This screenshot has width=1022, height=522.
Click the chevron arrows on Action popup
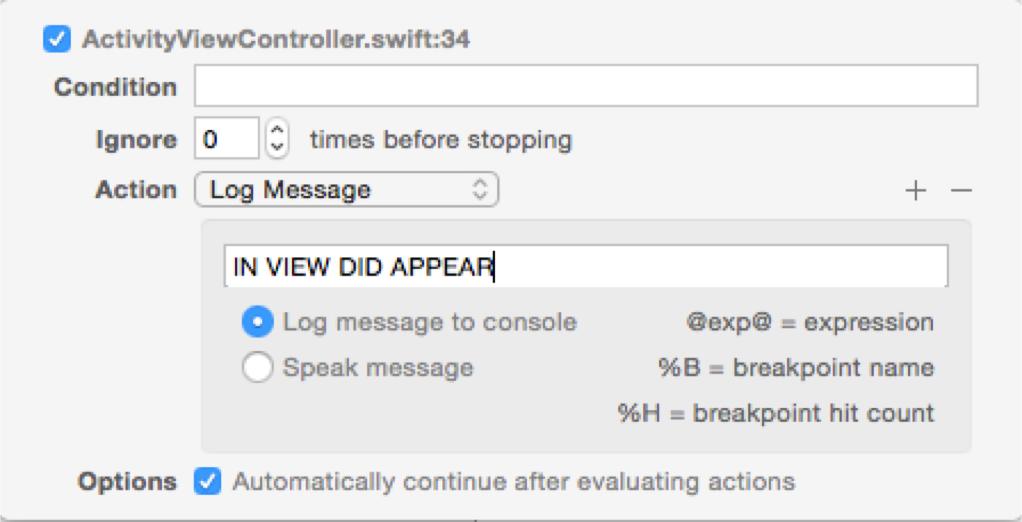480,190
